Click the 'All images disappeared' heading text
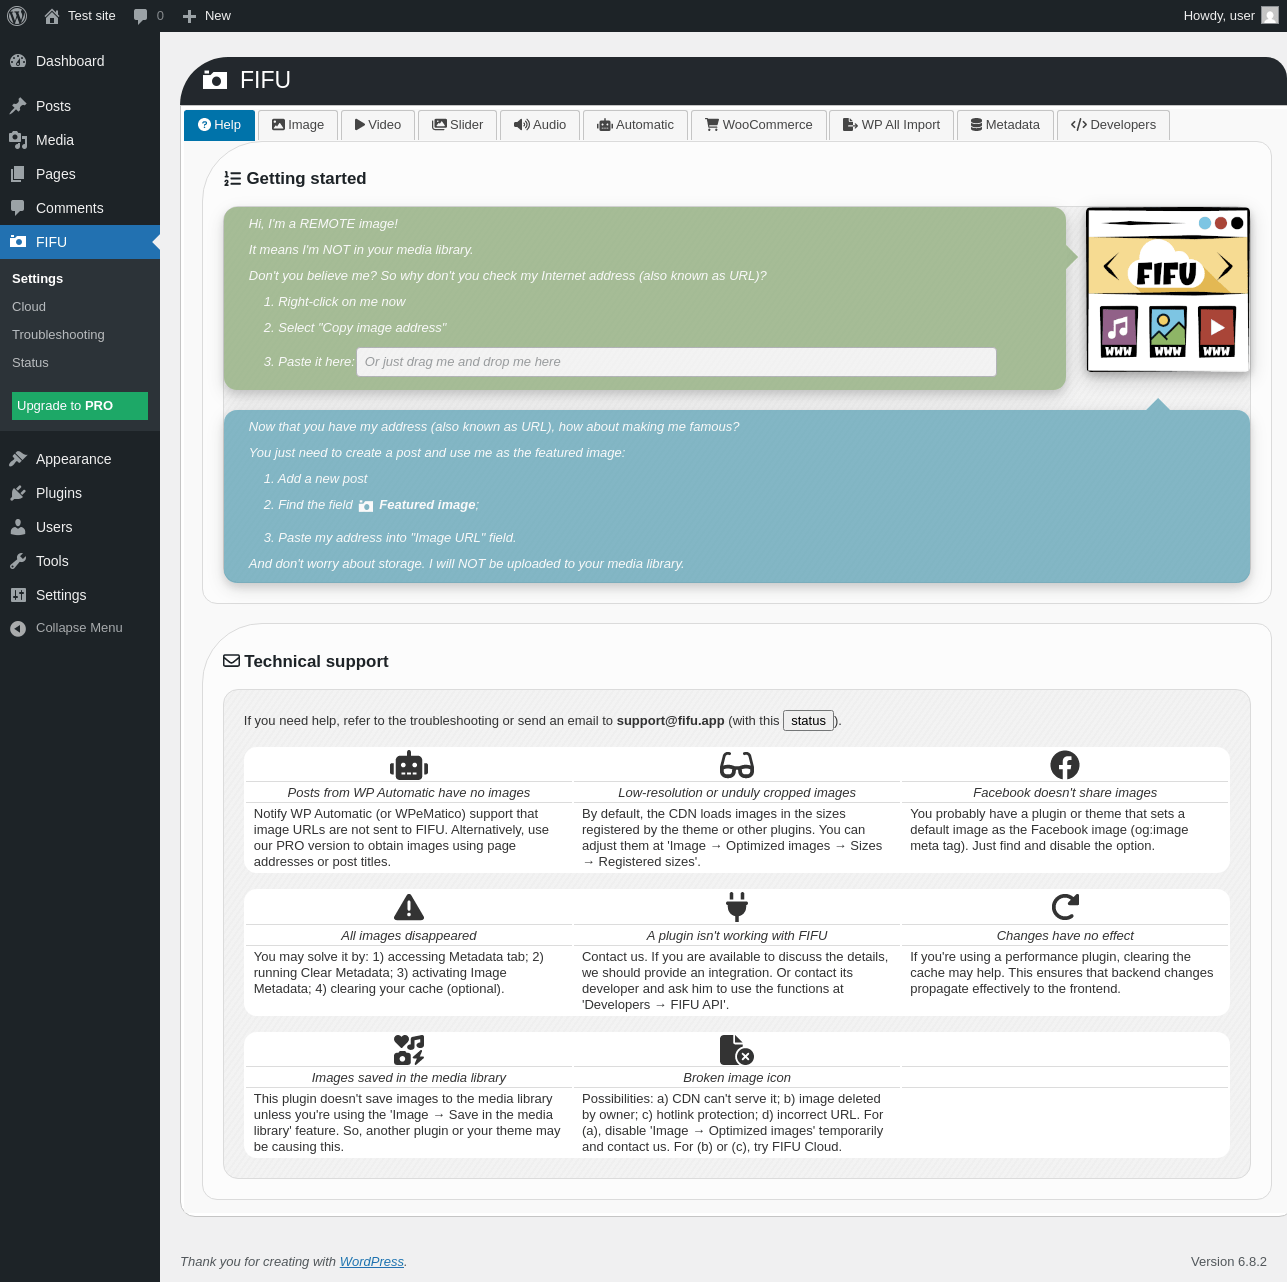 [x=409, y=936]
